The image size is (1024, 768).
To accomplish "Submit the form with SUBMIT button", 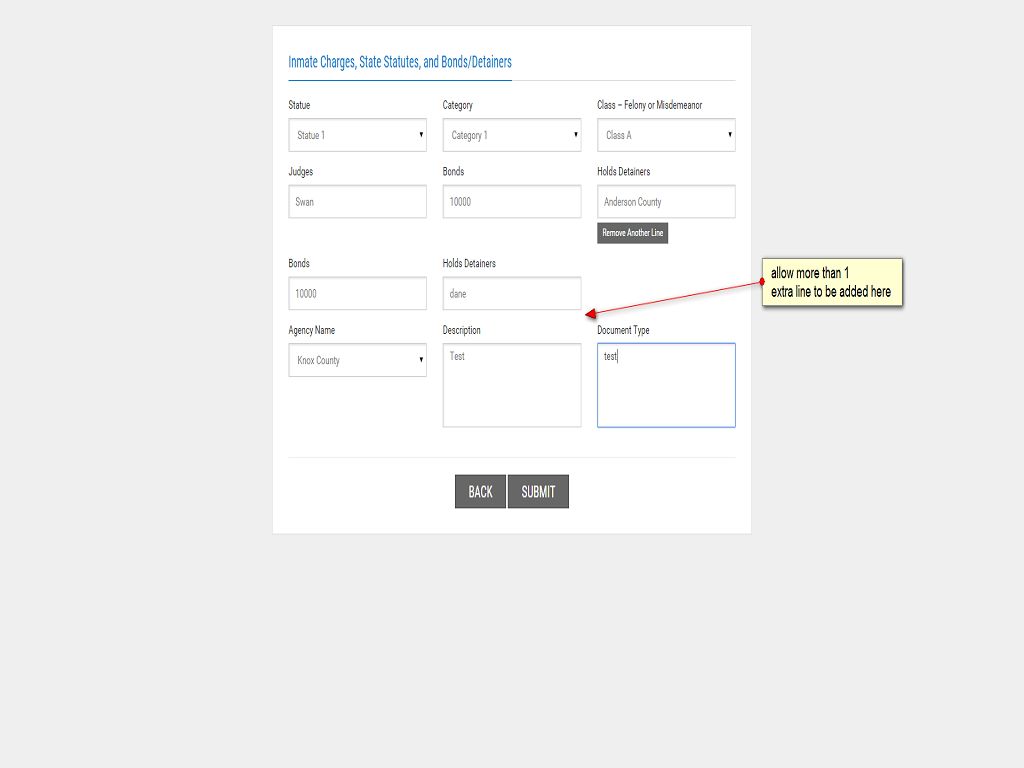I will [538, 491].
